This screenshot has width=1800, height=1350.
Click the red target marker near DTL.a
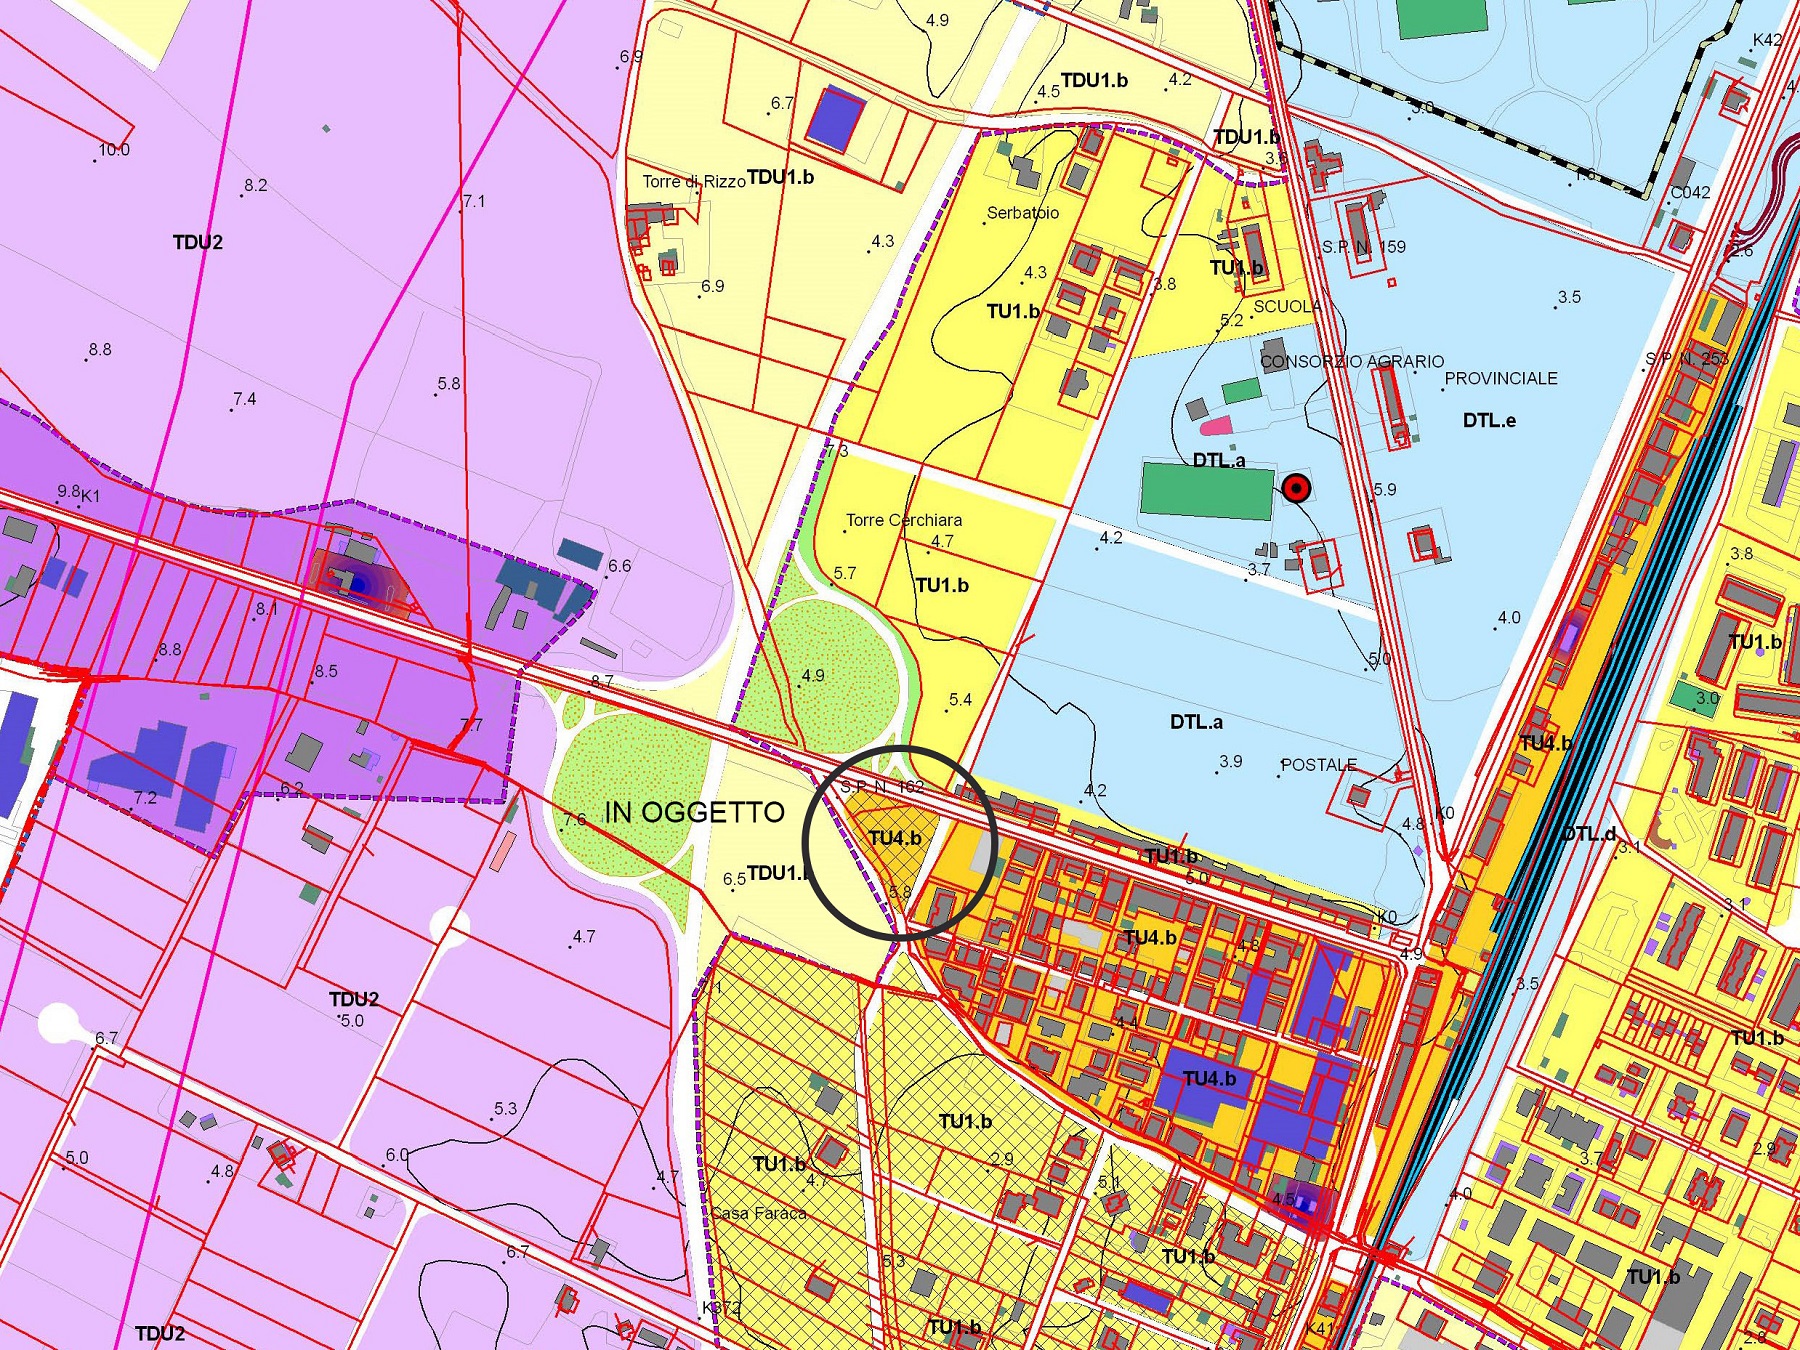pos(1296,488)
